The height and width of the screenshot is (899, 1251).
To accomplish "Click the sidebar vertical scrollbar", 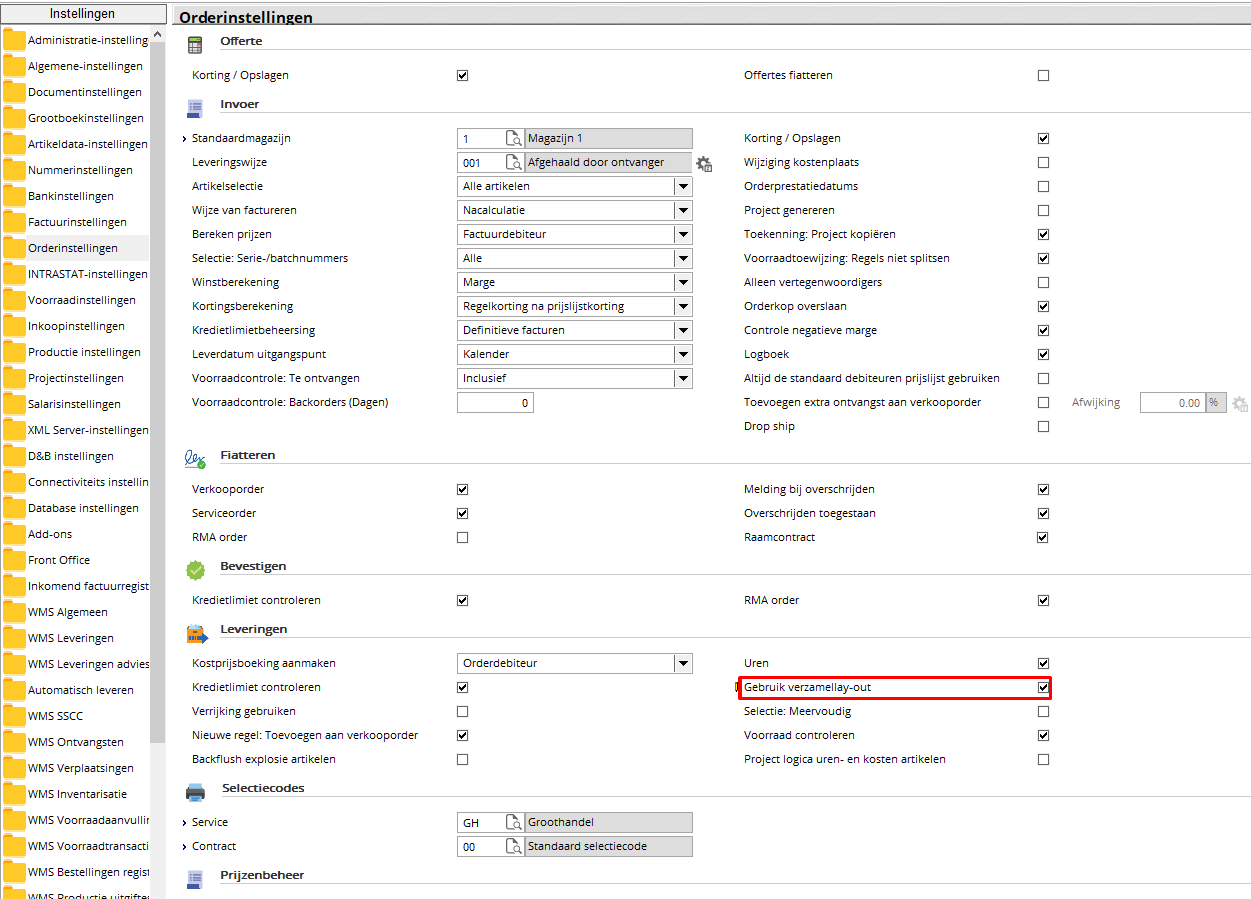I will [x=158, y=400].
